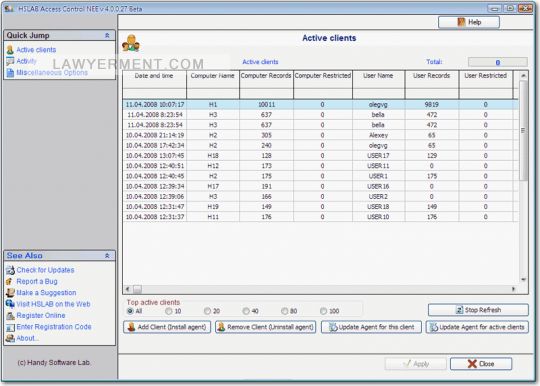Open the Active clients link in Quick Jump

[x=36, y=50]
